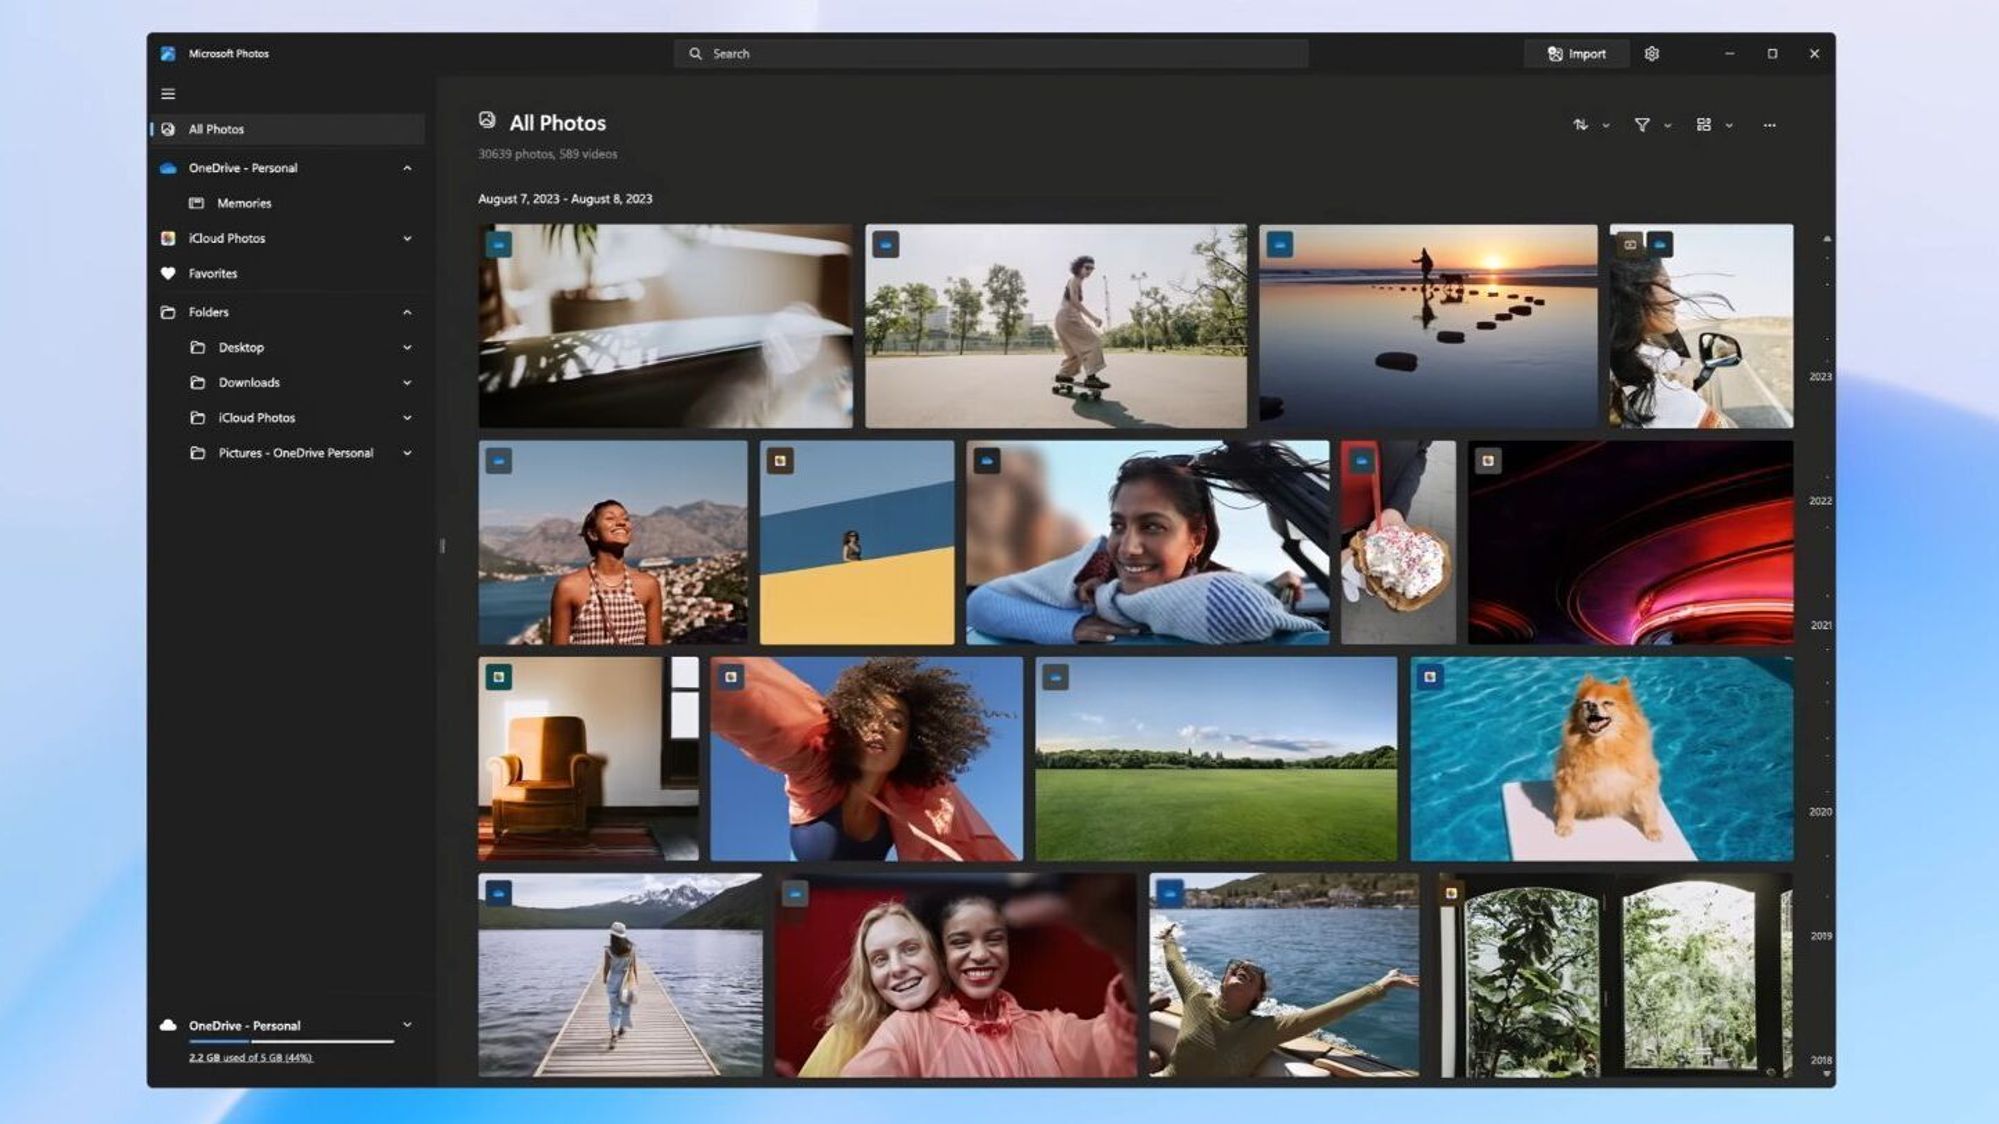Open the Settings gear icon
Image resolution: width=1999 pixels, height=1124 pixels.
coord(1652,54)
